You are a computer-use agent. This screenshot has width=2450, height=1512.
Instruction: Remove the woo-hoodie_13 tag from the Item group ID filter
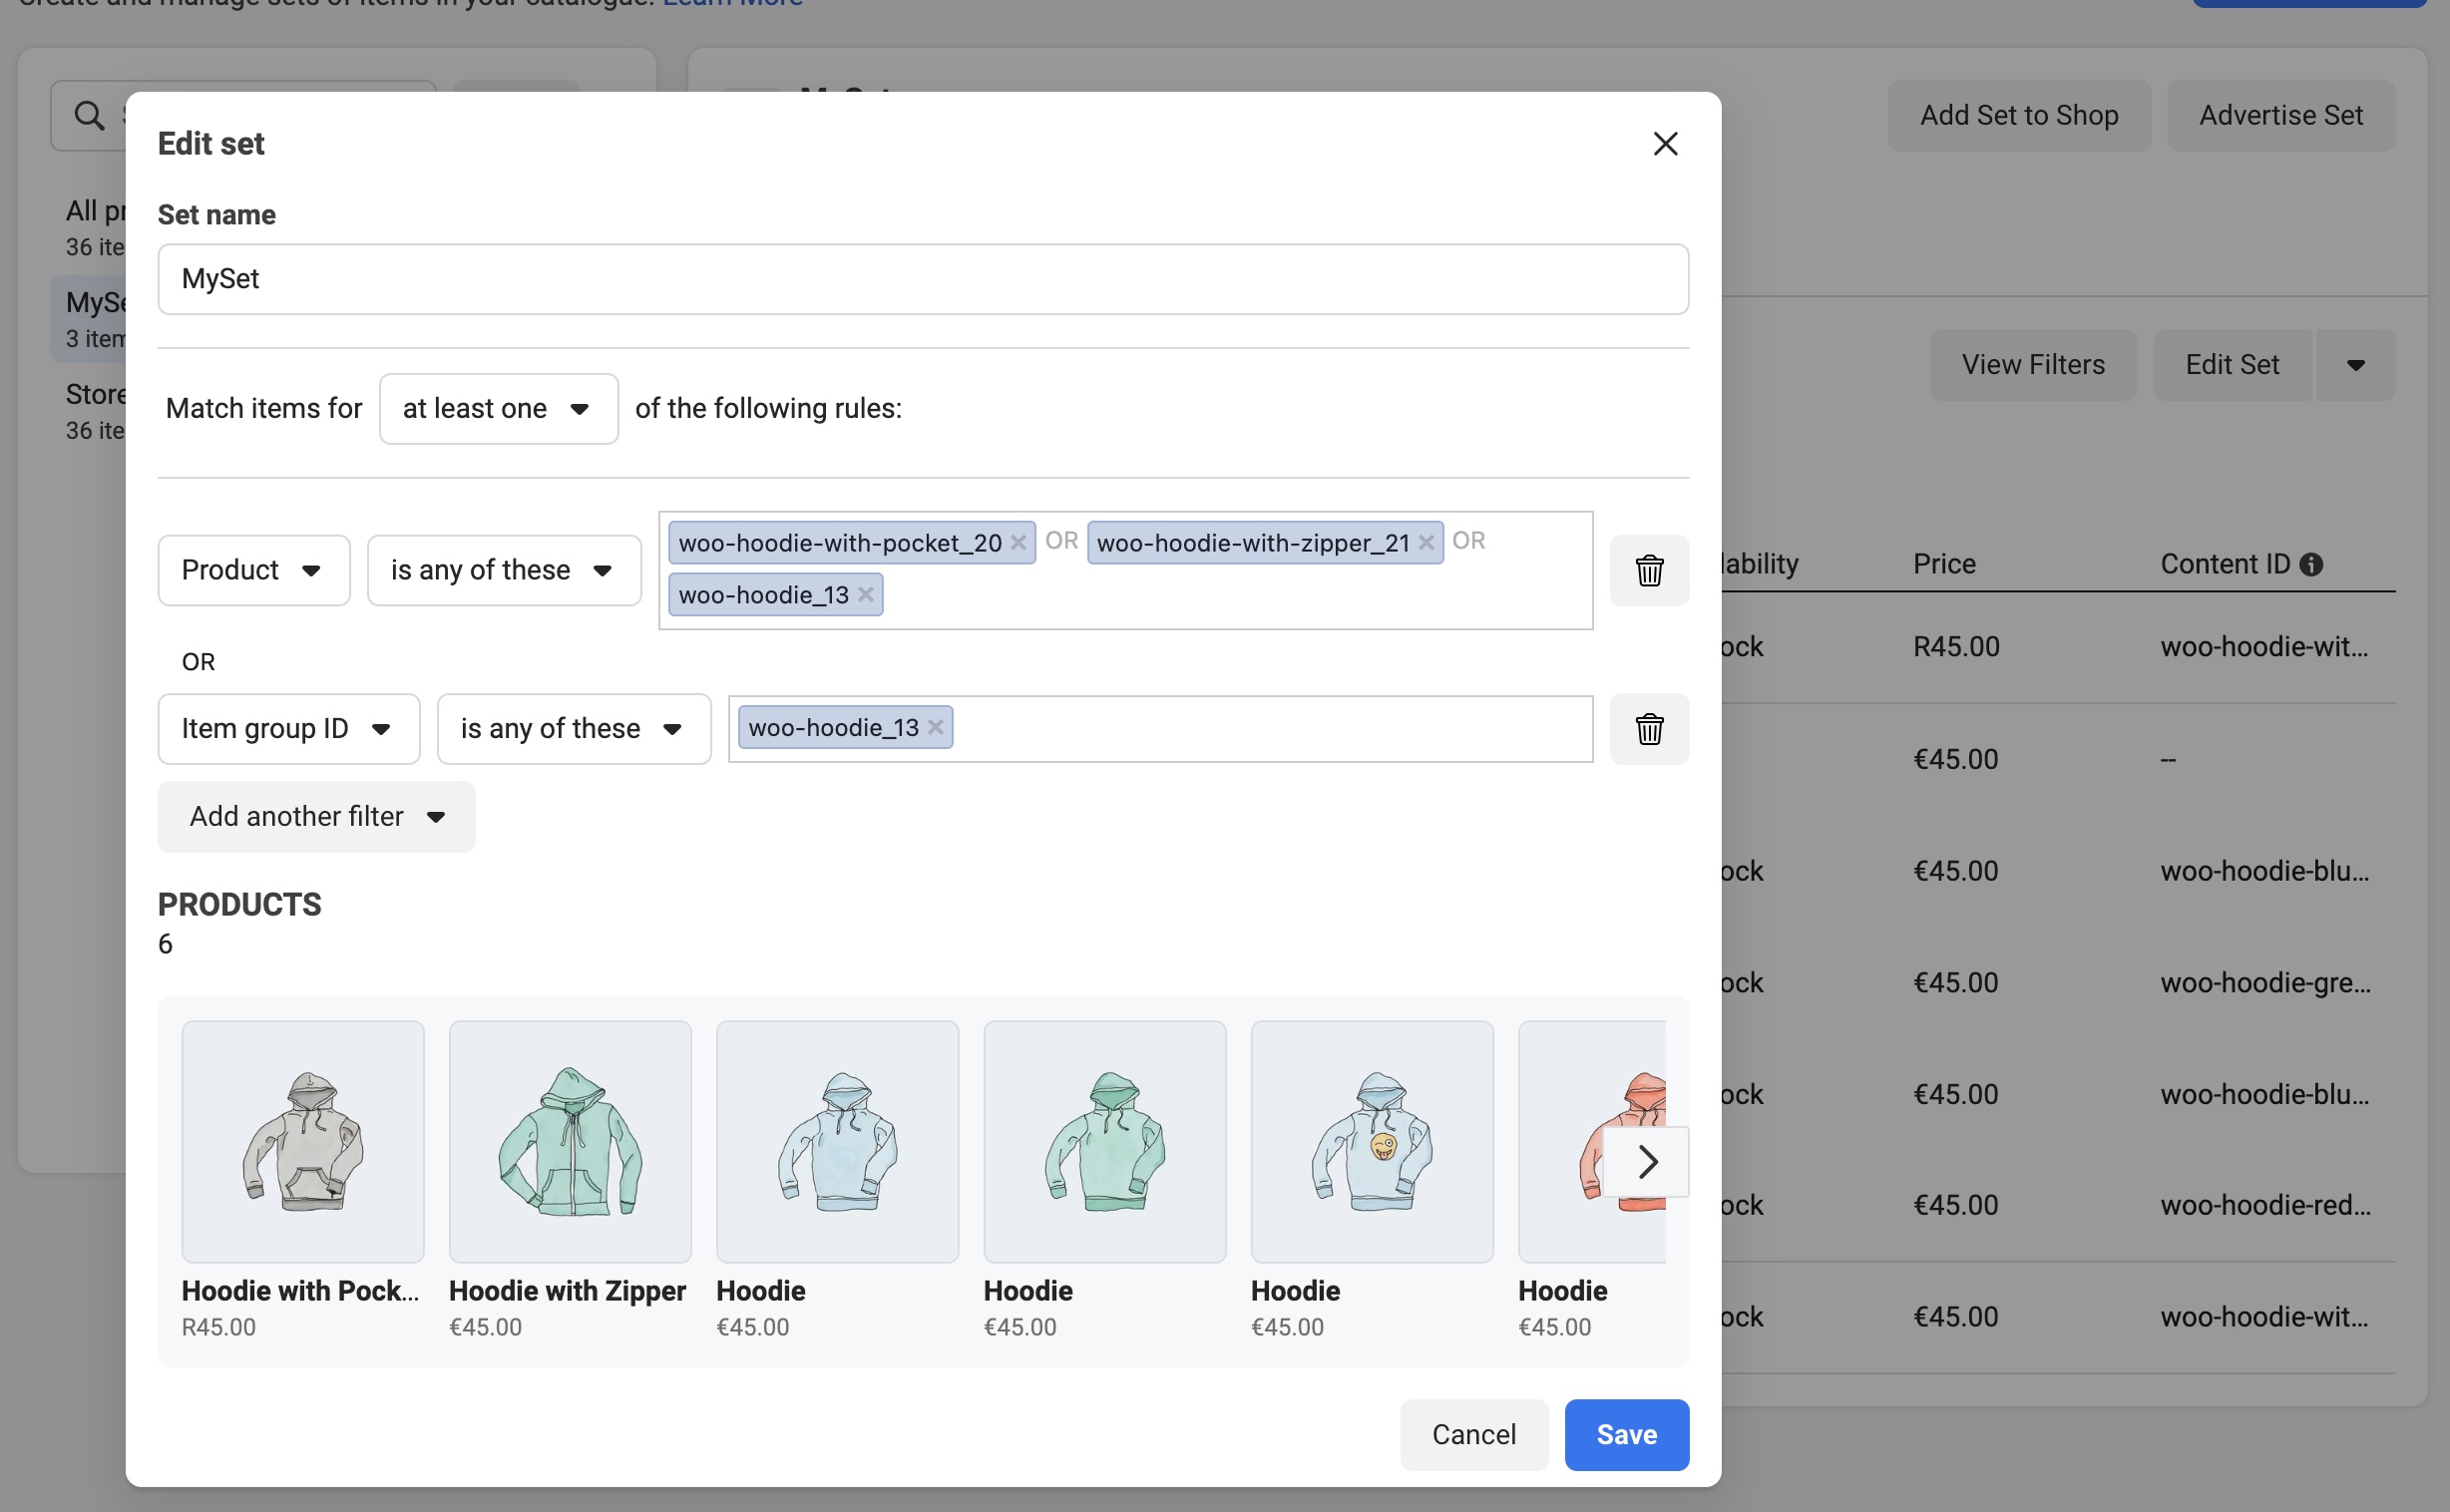935,727
